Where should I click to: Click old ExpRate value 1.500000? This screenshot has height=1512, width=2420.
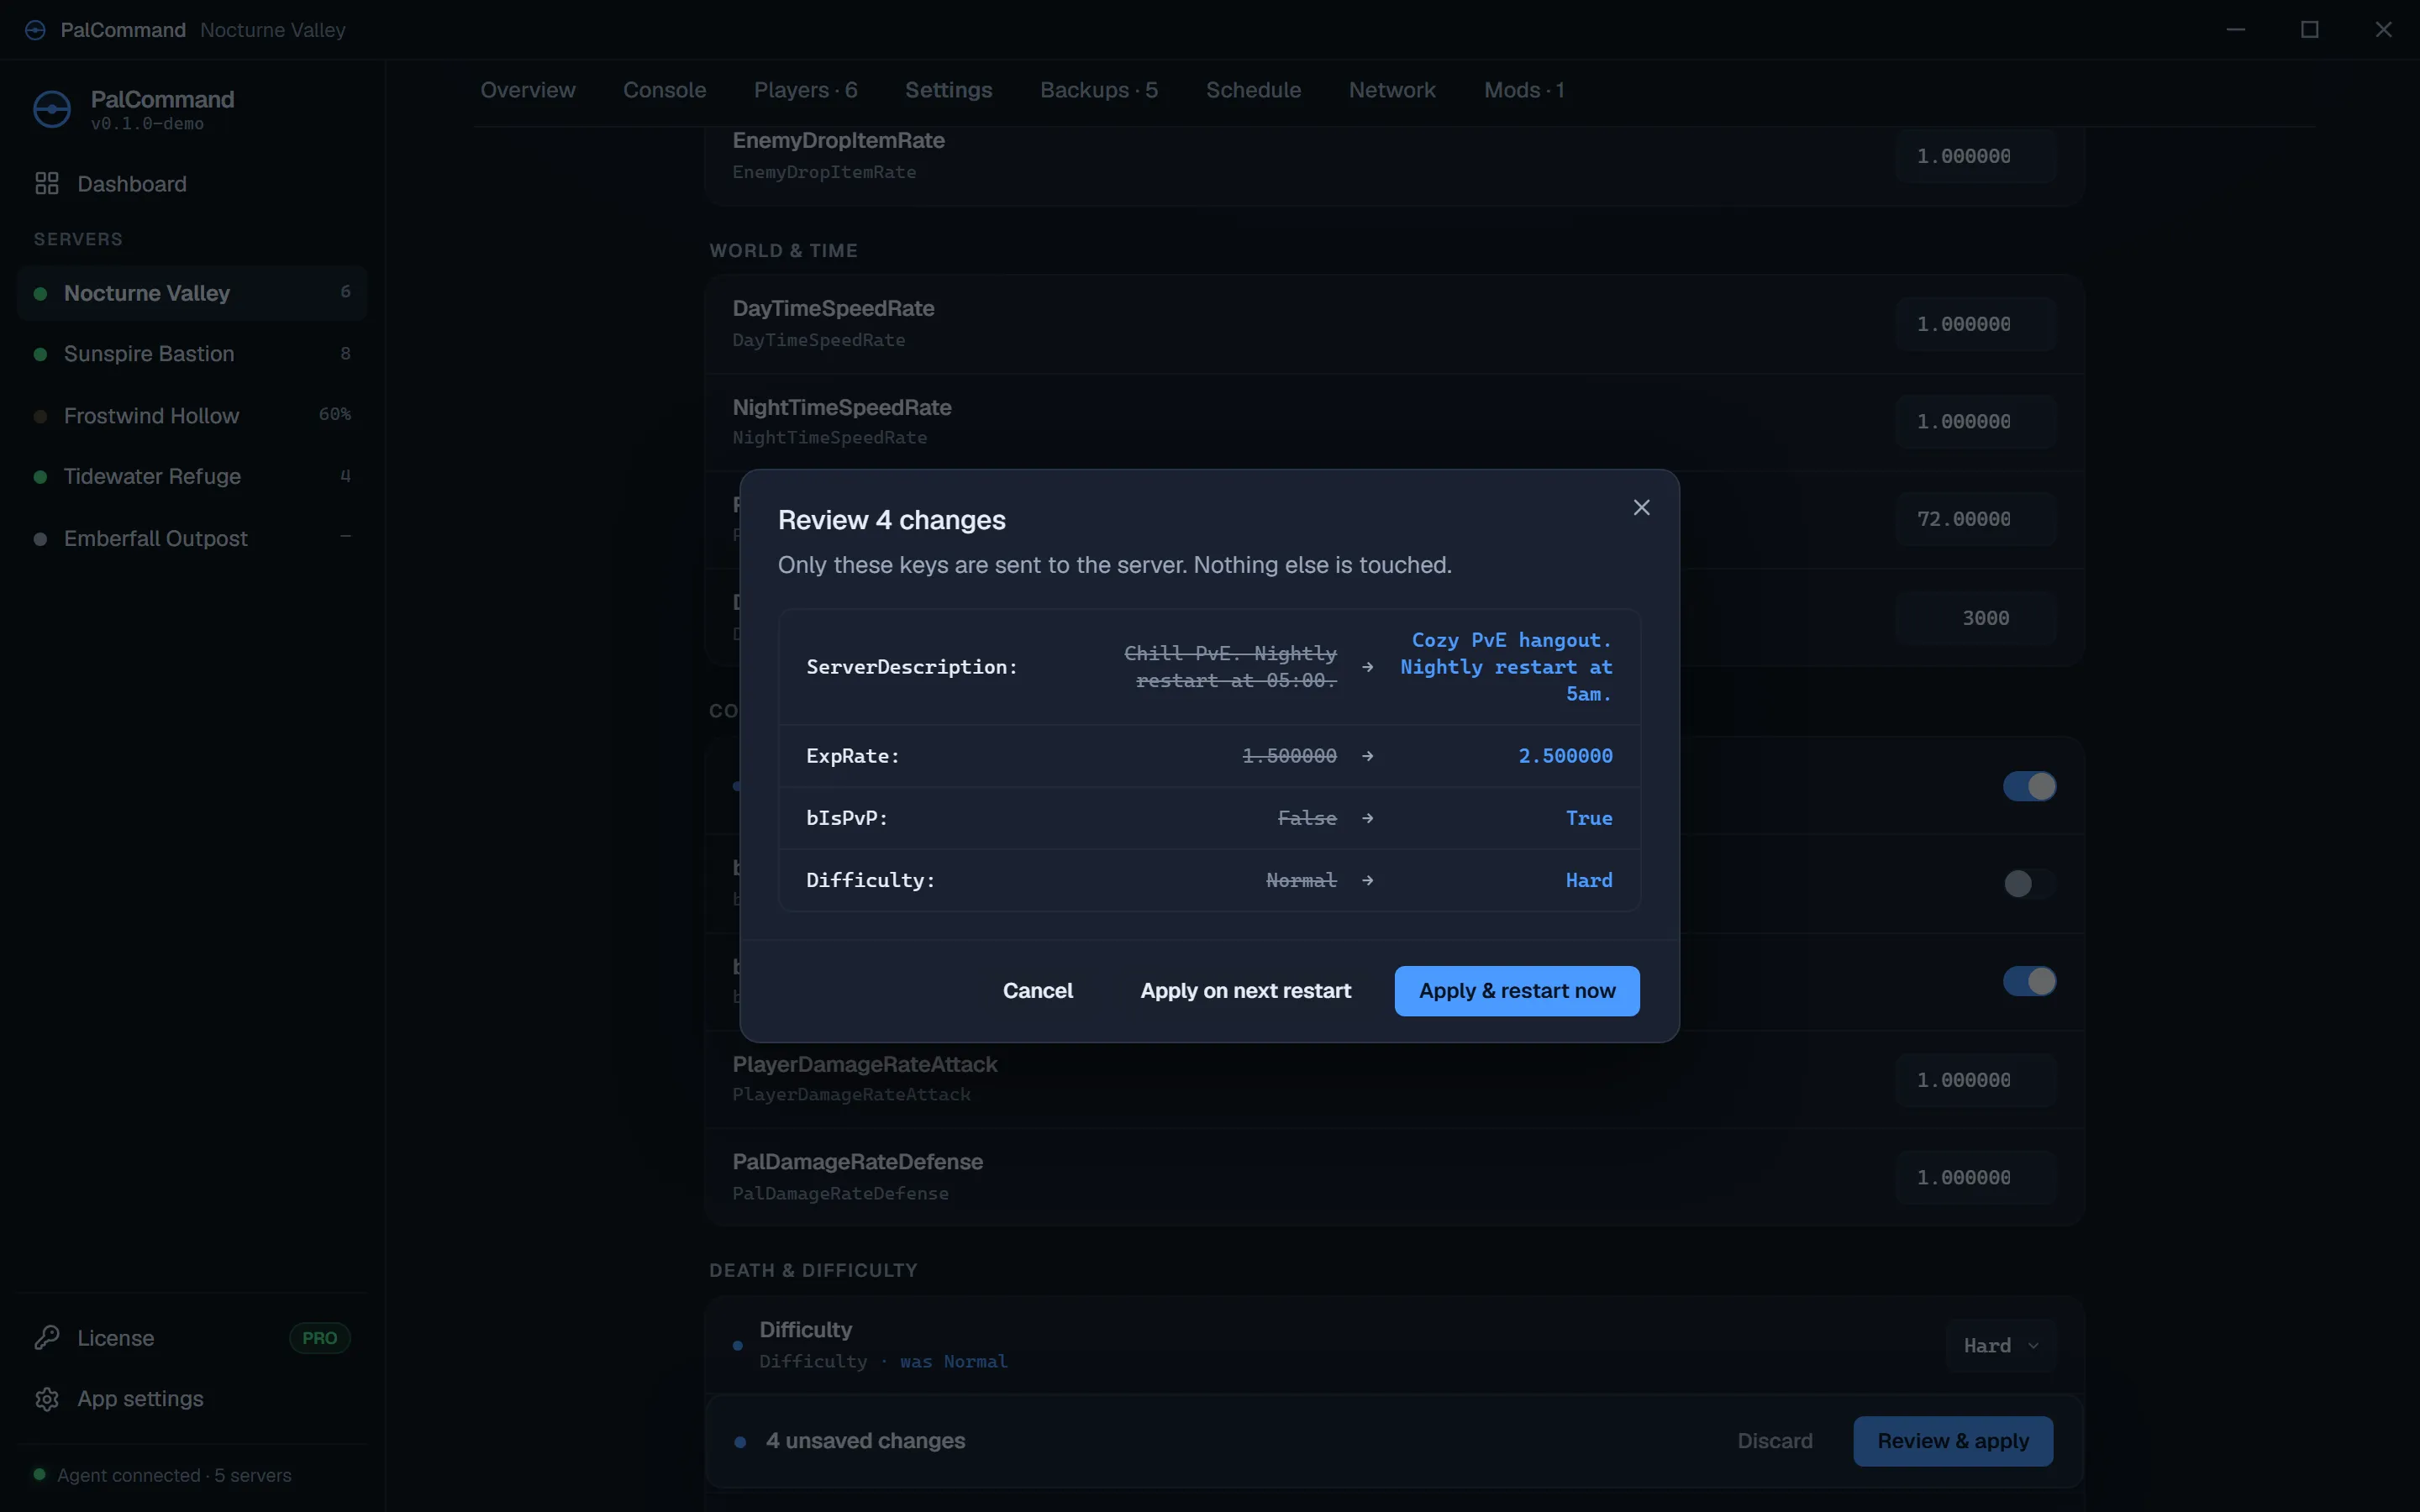[x=1289, y=756]
